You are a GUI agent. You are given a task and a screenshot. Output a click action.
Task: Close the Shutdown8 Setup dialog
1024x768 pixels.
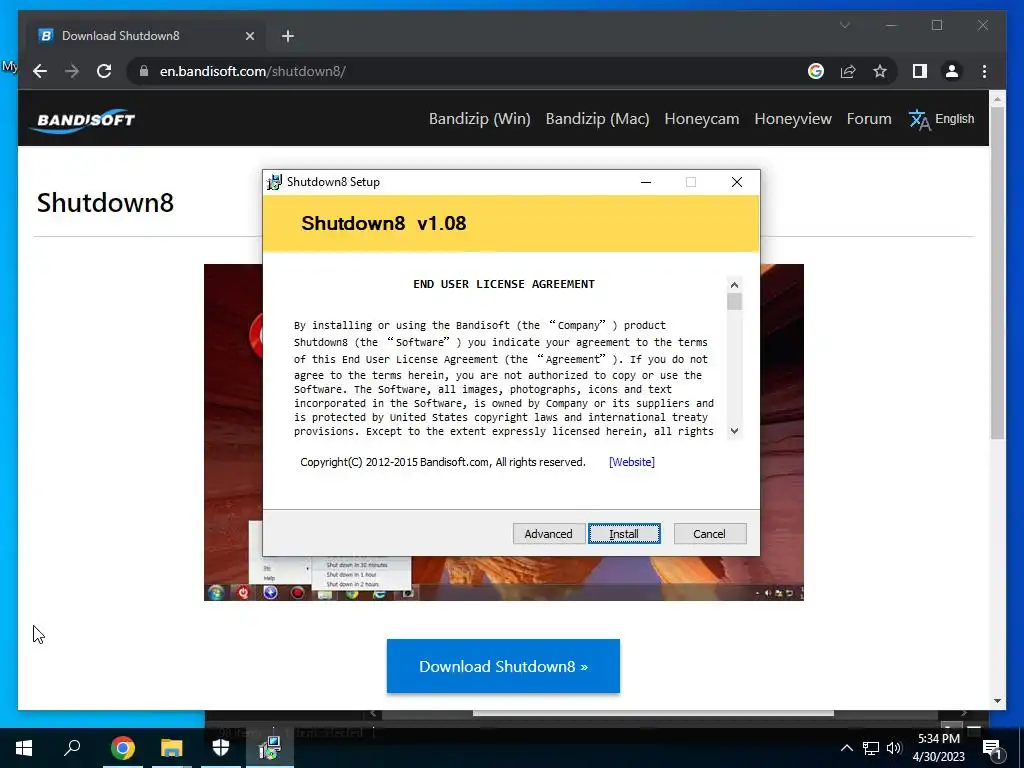point(737,182)
